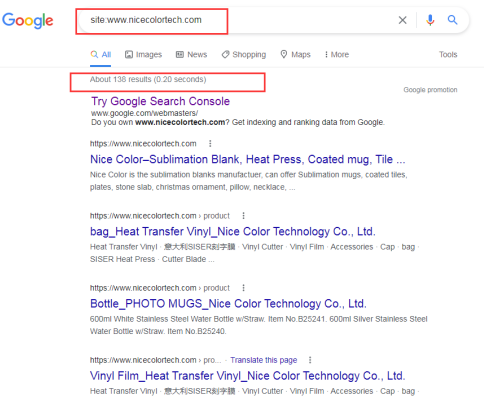Screen dimensions: 484x398
Task: Open Nice Color–Sublimation Blank result title
Action: 248,159
